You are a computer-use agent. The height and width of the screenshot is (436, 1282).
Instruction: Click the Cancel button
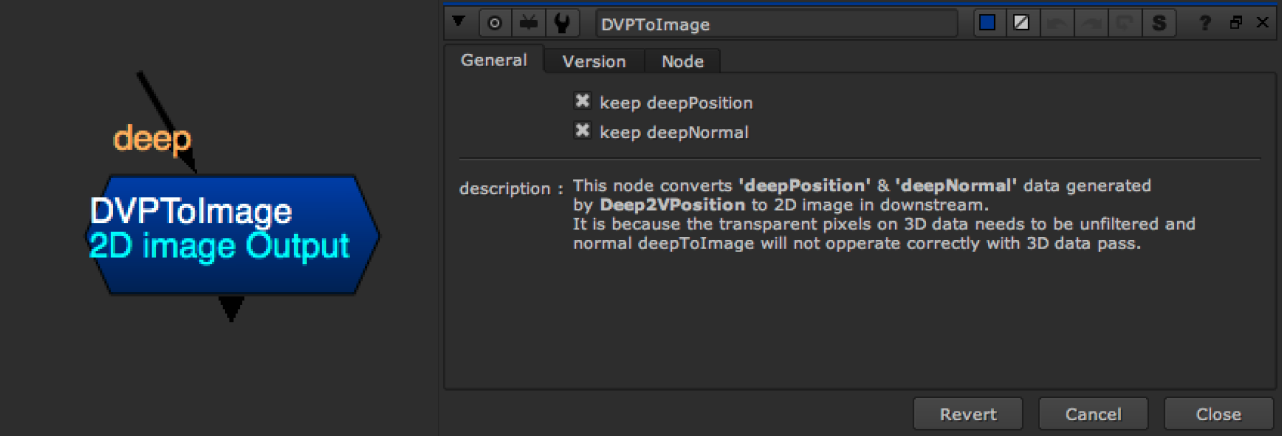coord(1093,414)
